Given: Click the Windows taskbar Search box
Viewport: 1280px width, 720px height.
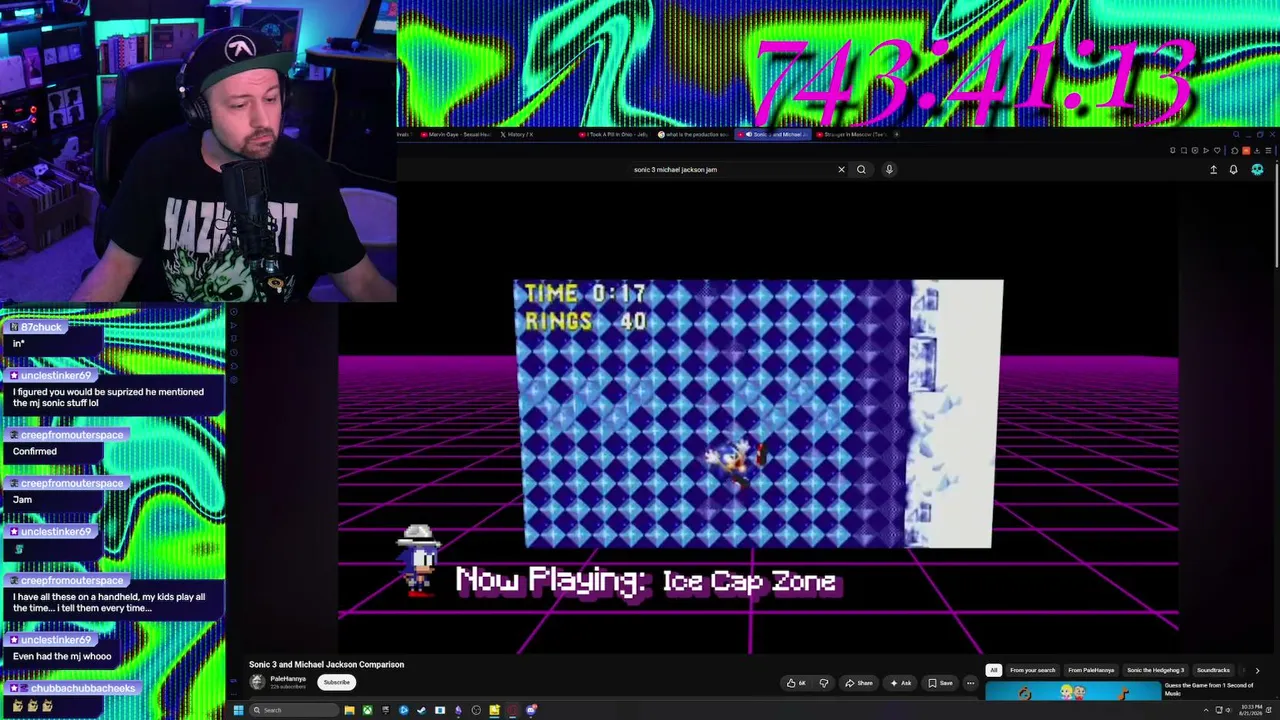Looking at the screenshot, I should coord(295,710).
